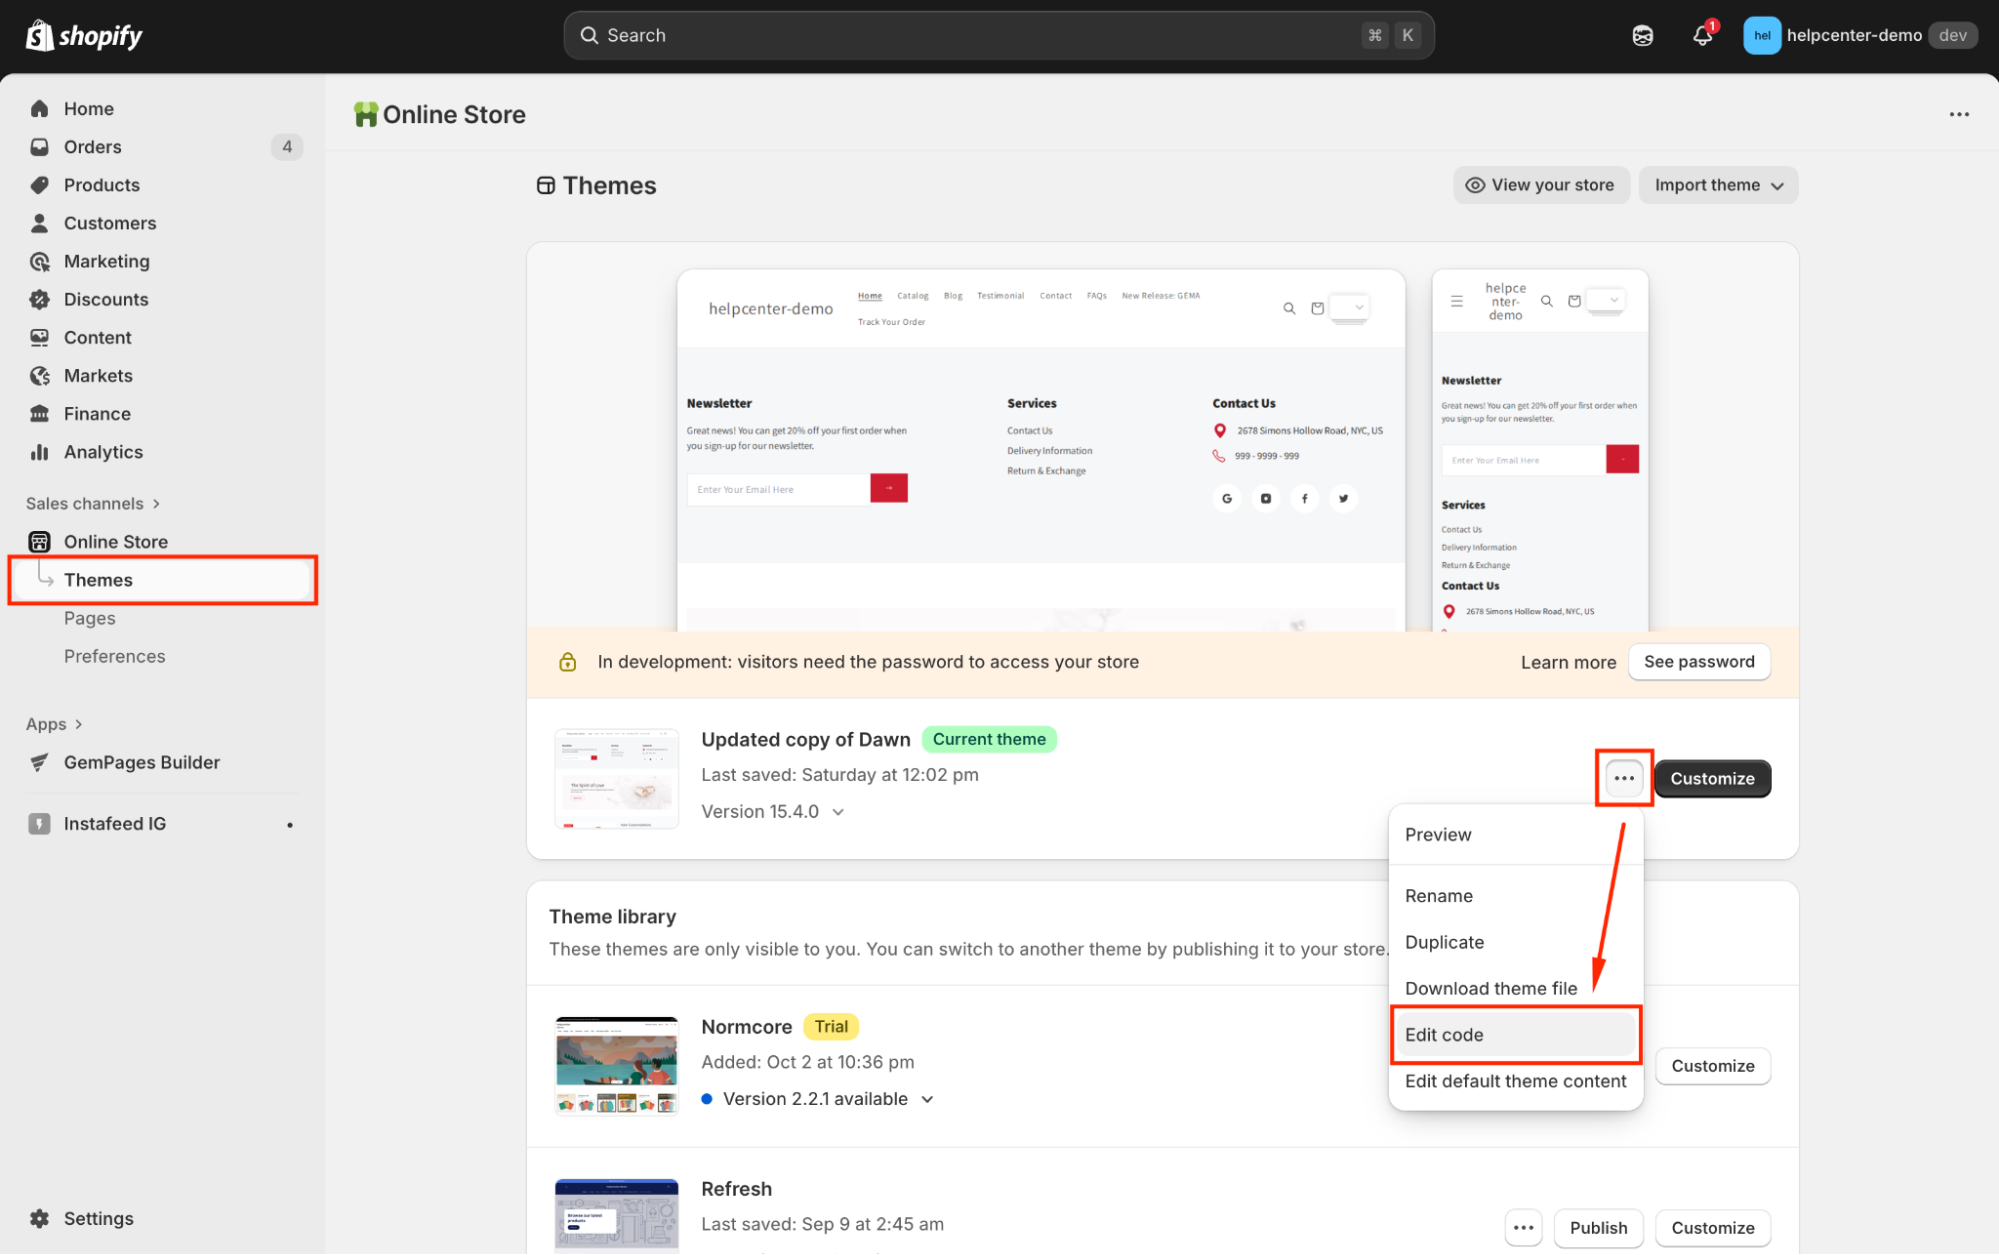Select Download theme file option

(x=1490, y=988)
